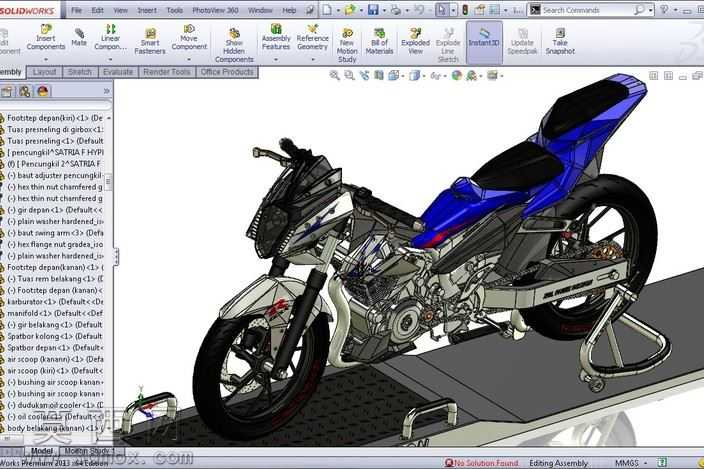Select Footstep depan(kiri)<1> tree item
Viewport: 704px width, 469px height.
(55, 118)
